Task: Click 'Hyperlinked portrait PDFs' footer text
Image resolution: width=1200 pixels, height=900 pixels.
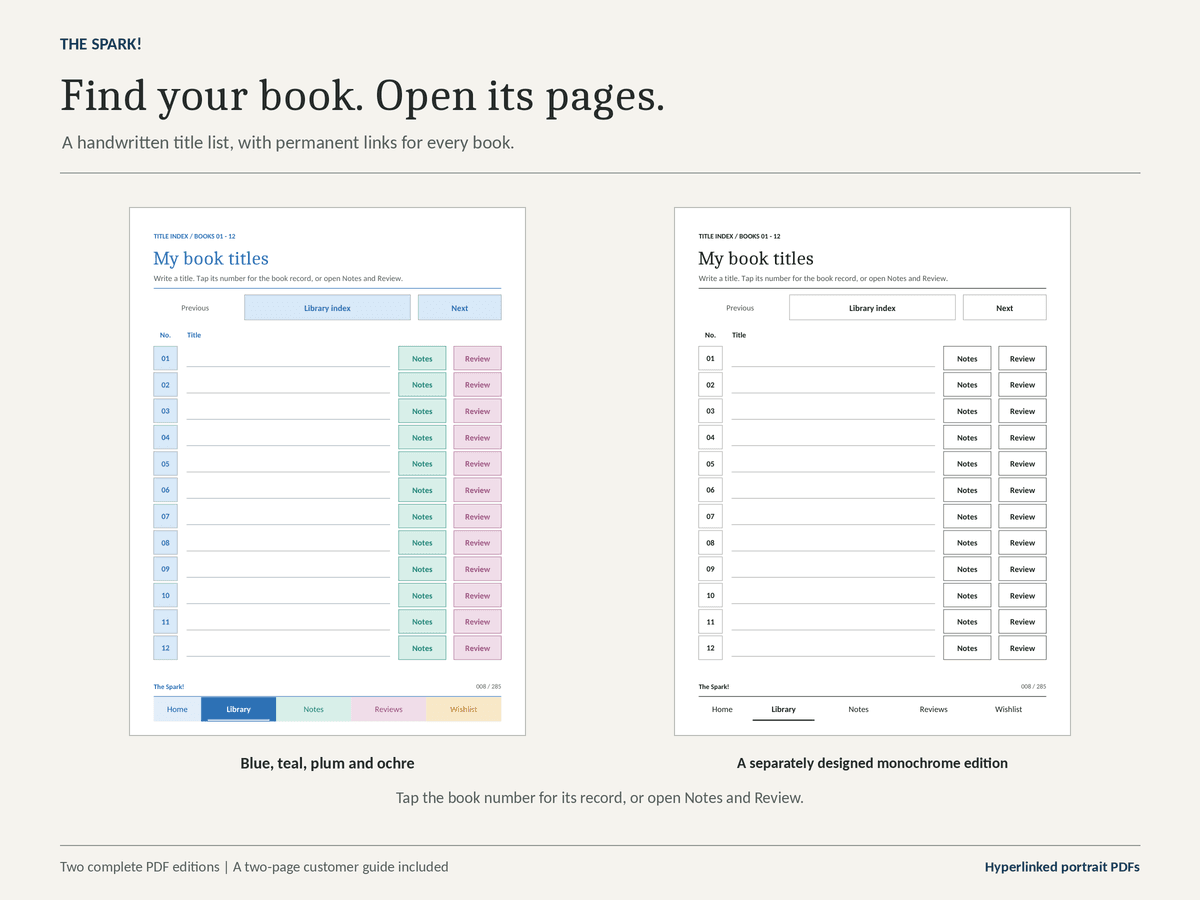Action: pos(1062,867)
